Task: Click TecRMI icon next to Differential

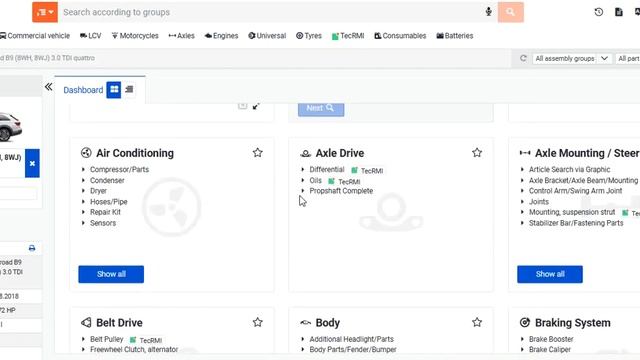Action: click(355, 171)
